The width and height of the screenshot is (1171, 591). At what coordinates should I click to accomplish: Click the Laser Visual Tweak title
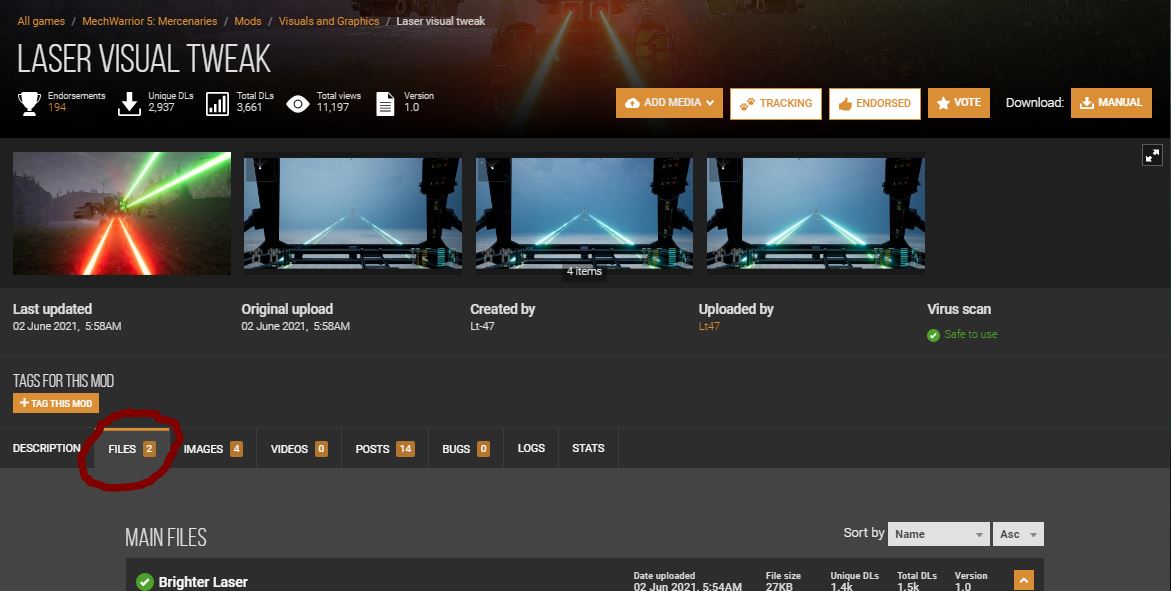[143, 59]
